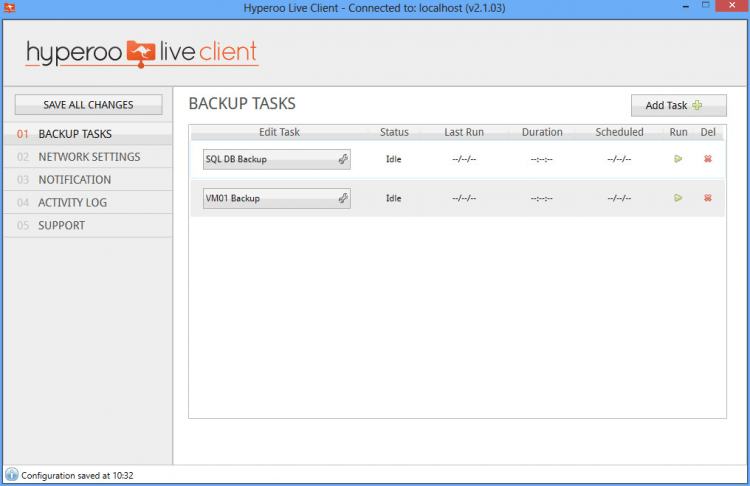The height and width of the screenshot is (486, 750).
Task: Click the Duration column header
Action: coord(542,132)
